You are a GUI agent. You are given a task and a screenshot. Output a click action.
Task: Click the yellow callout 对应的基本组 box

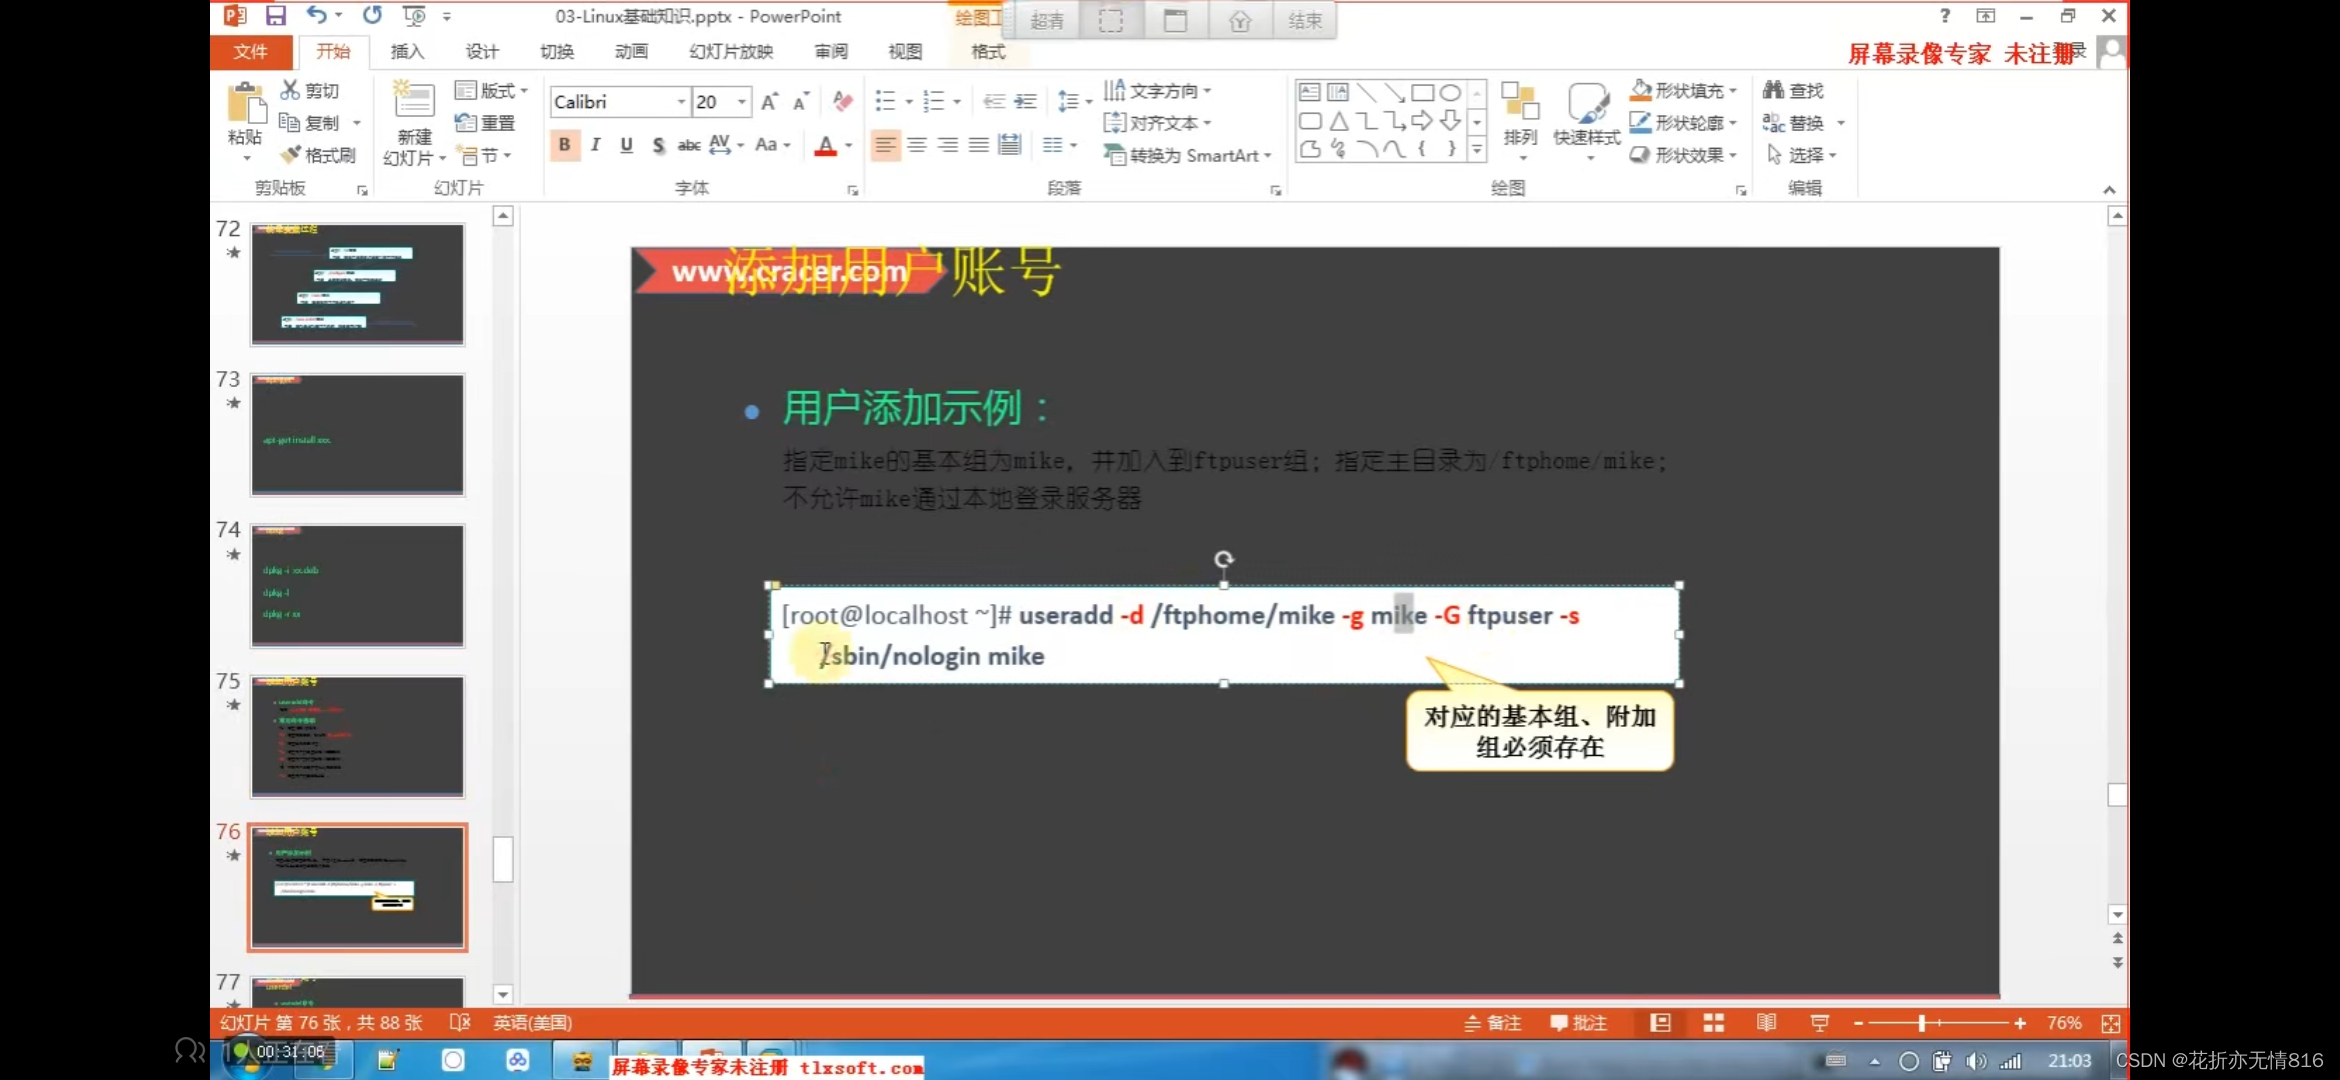[x=1539, y=731]
